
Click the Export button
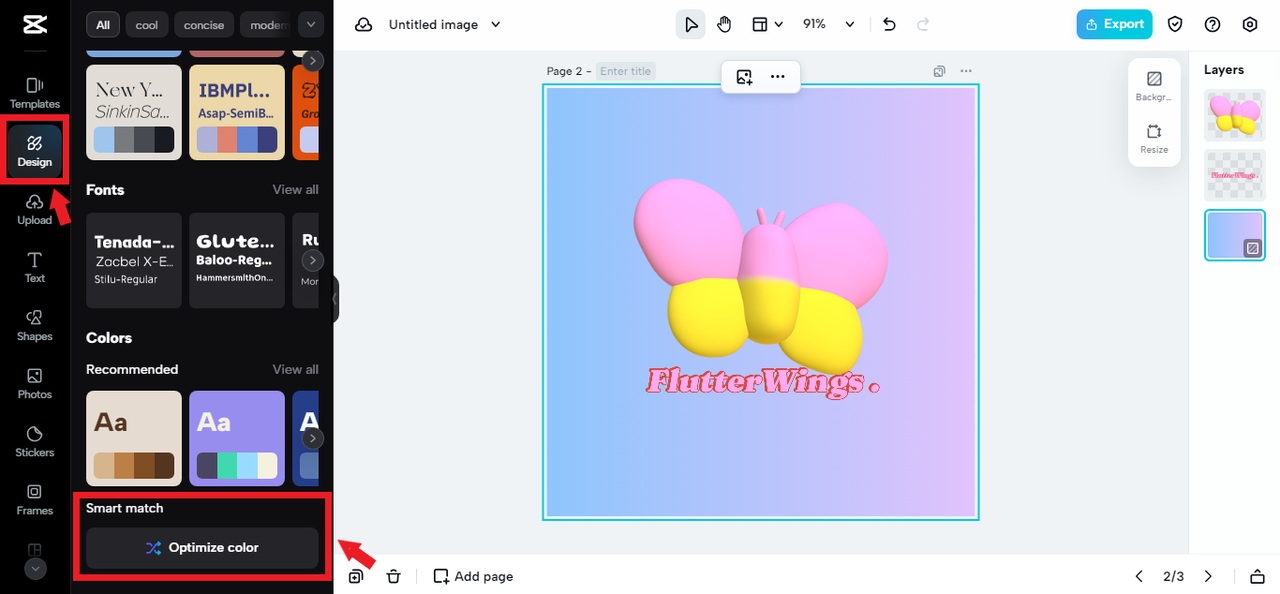[x=1114, y=24]
